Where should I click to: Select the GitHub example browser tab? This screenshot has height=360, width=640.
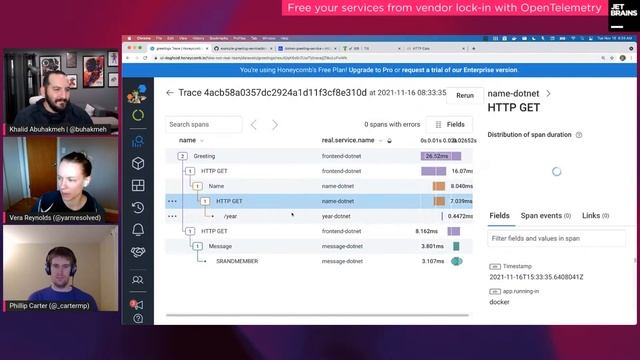coord(243,48)
